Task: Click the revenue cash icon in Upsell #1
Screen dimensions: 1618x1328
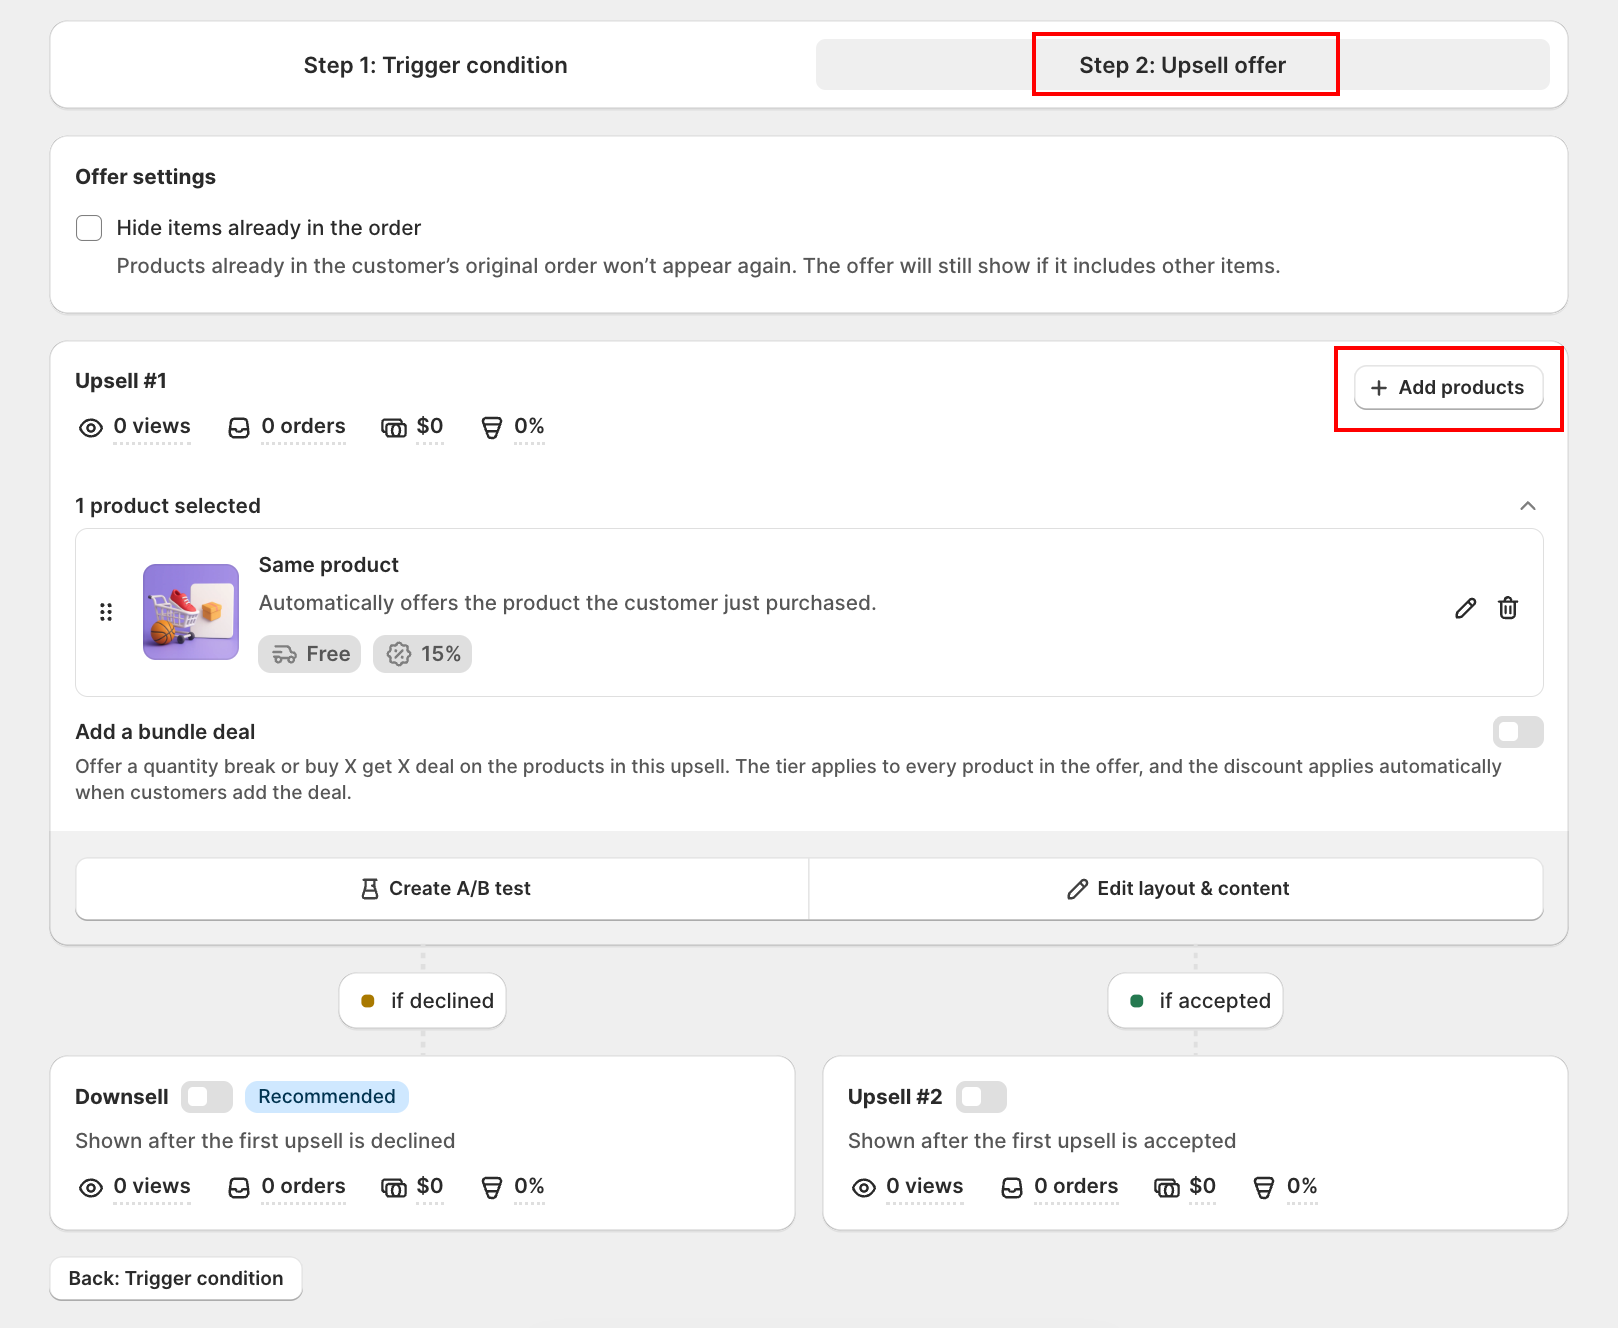Action: [x=394, y=428]
